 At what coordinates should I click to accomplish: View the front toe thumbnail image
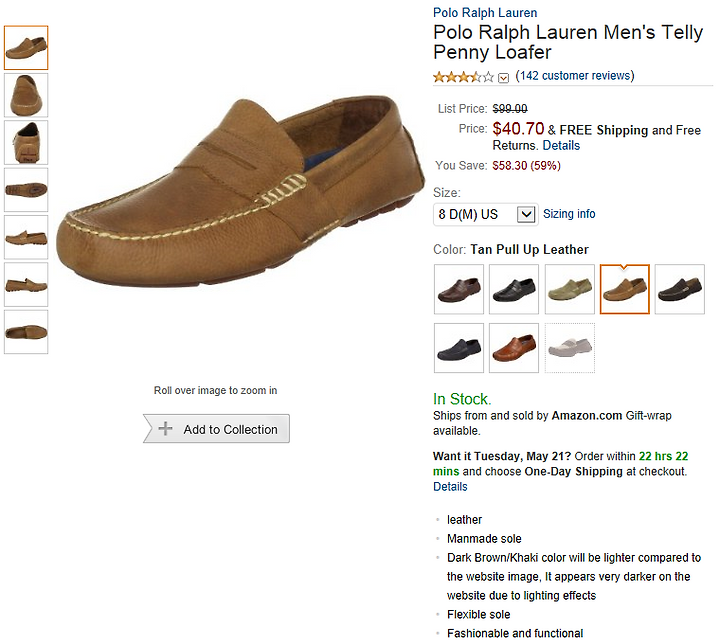(x=26, y=95)
